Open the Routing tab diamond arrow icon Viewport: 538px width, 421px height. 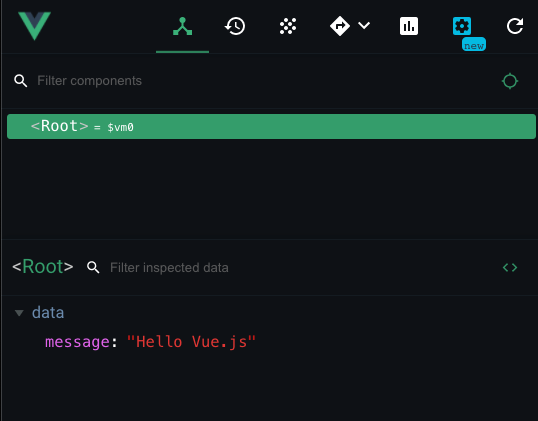click(340, 26)
